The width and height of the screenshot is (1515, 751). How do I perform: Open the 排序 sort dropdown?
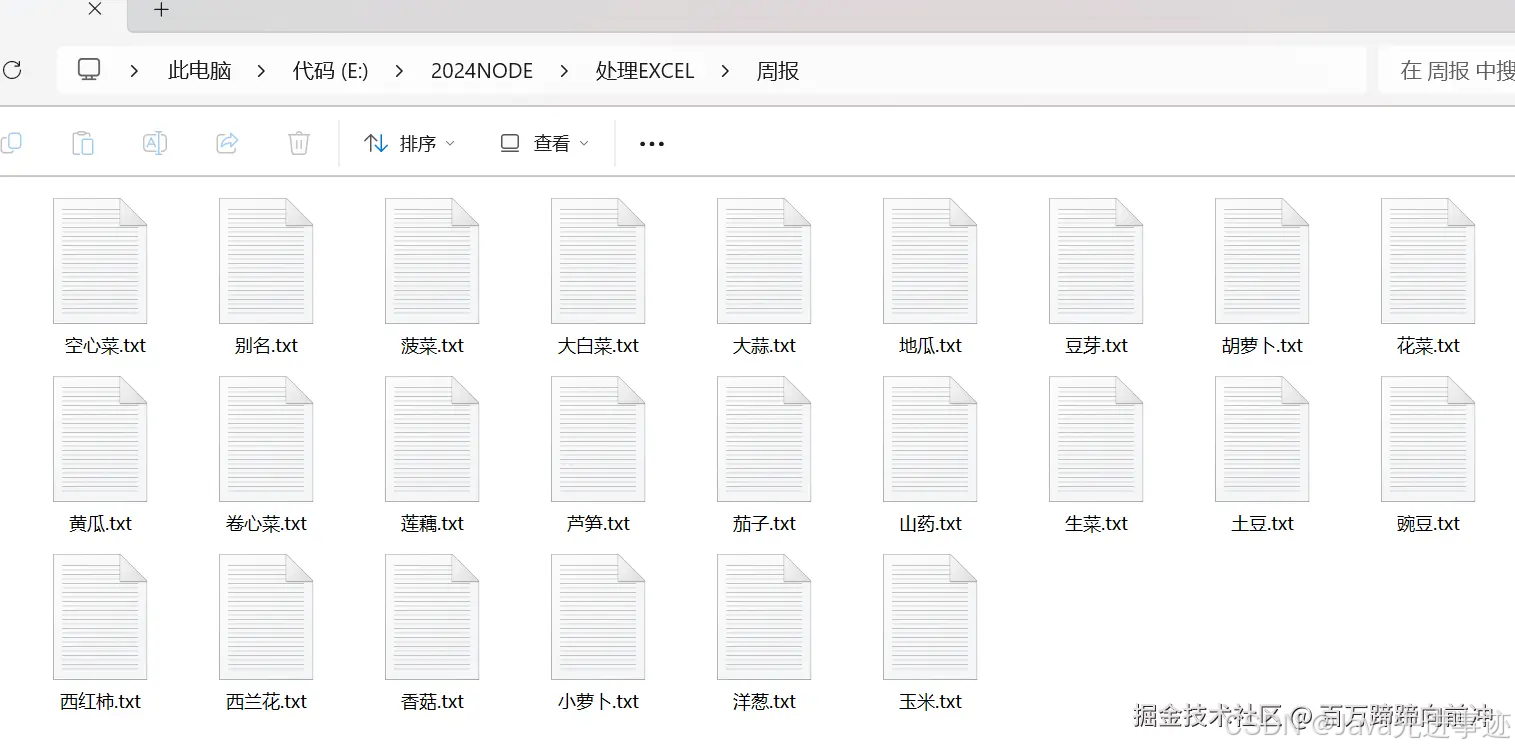point(410,143)
